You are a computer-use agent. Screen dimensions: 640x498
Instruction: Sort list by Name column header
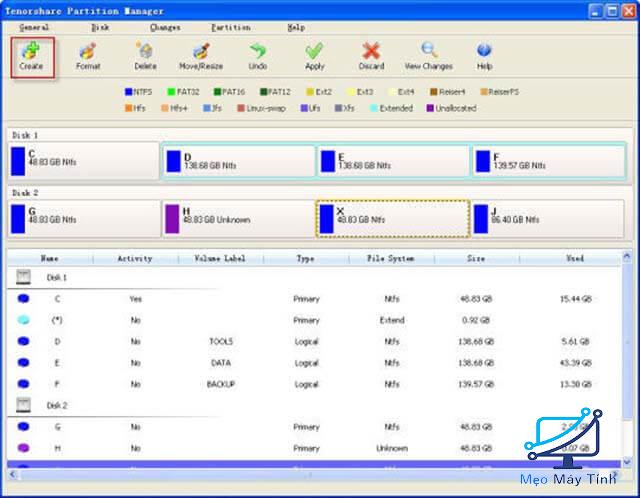[50, 258]
